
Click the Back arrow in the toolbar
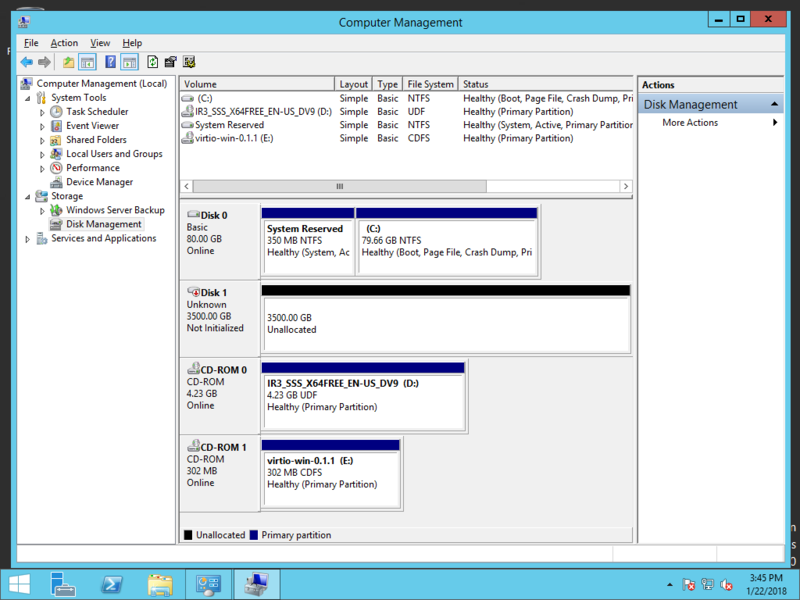point(26,62)
